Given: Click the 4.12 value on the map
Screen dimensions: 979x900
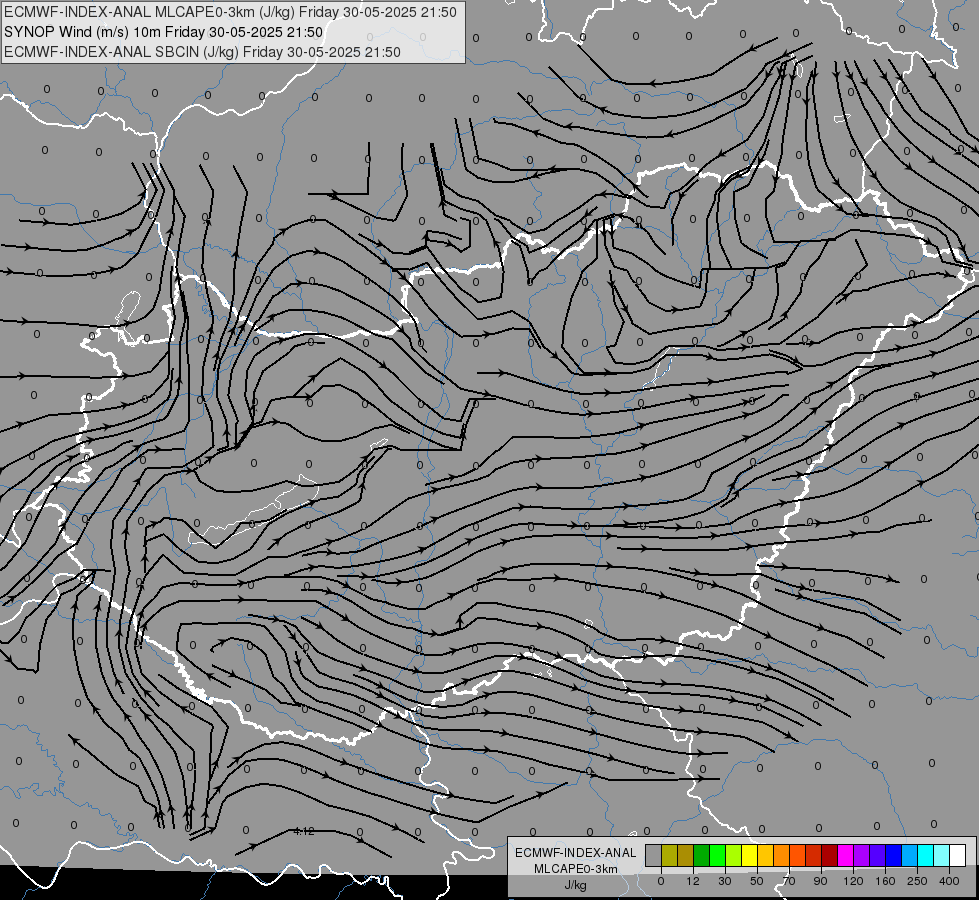Looking at the screenshot, I should coord(304,831).
